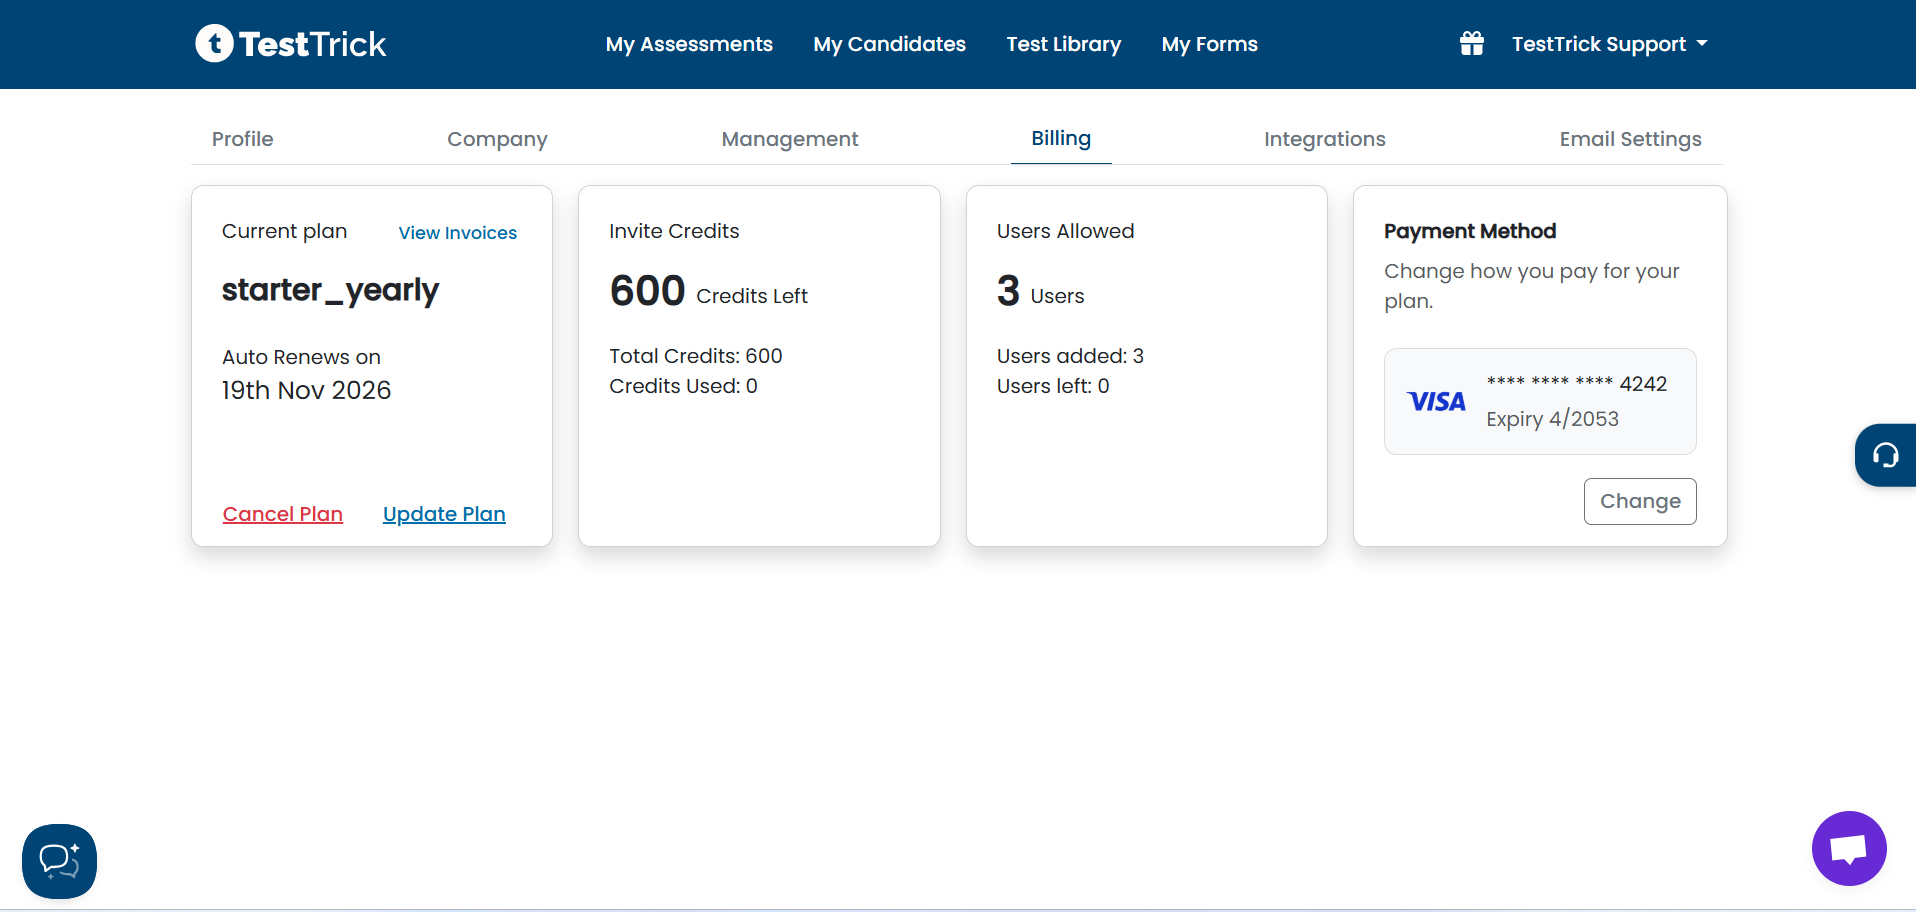Open the headset support widget
Image resolution: width=1916 pixels, height=912 pixels.
click(x=1885, y=456)
